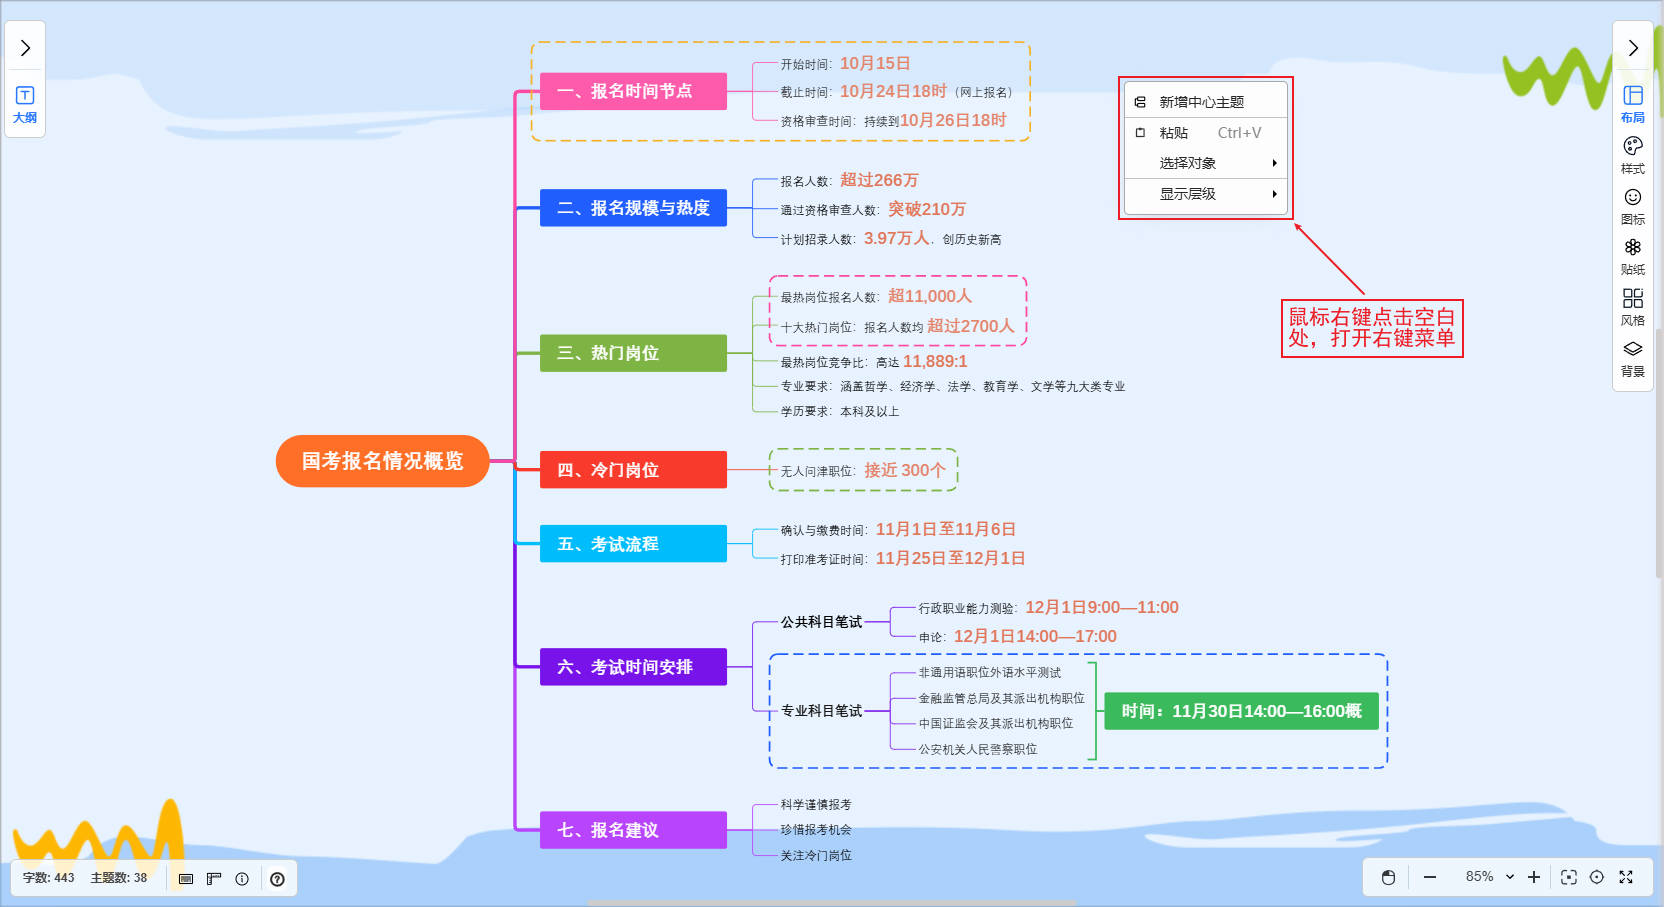This screenshot has height=907, width=1664.
Task: Click the ruler icon in status bar
Action: pos(214,879)
